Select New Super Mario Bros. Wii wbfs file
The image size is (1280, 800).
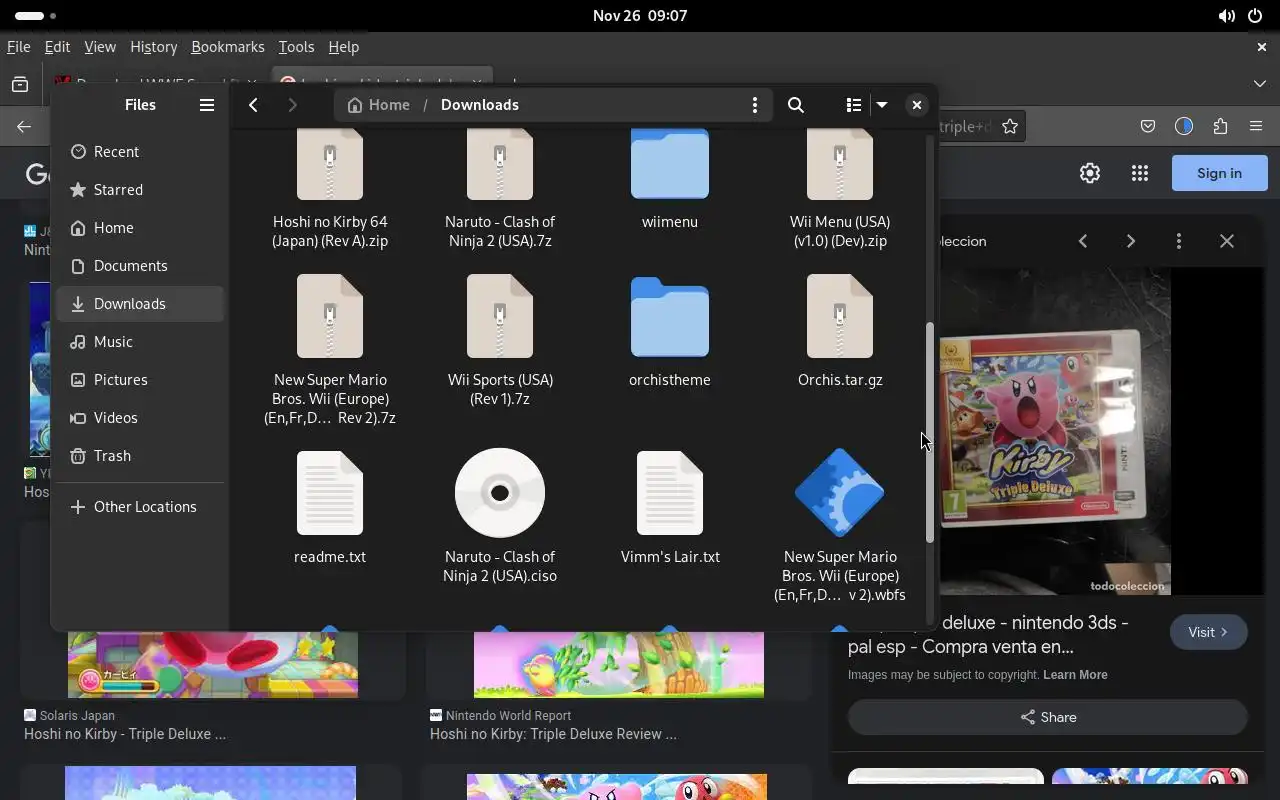coord(840,526)
